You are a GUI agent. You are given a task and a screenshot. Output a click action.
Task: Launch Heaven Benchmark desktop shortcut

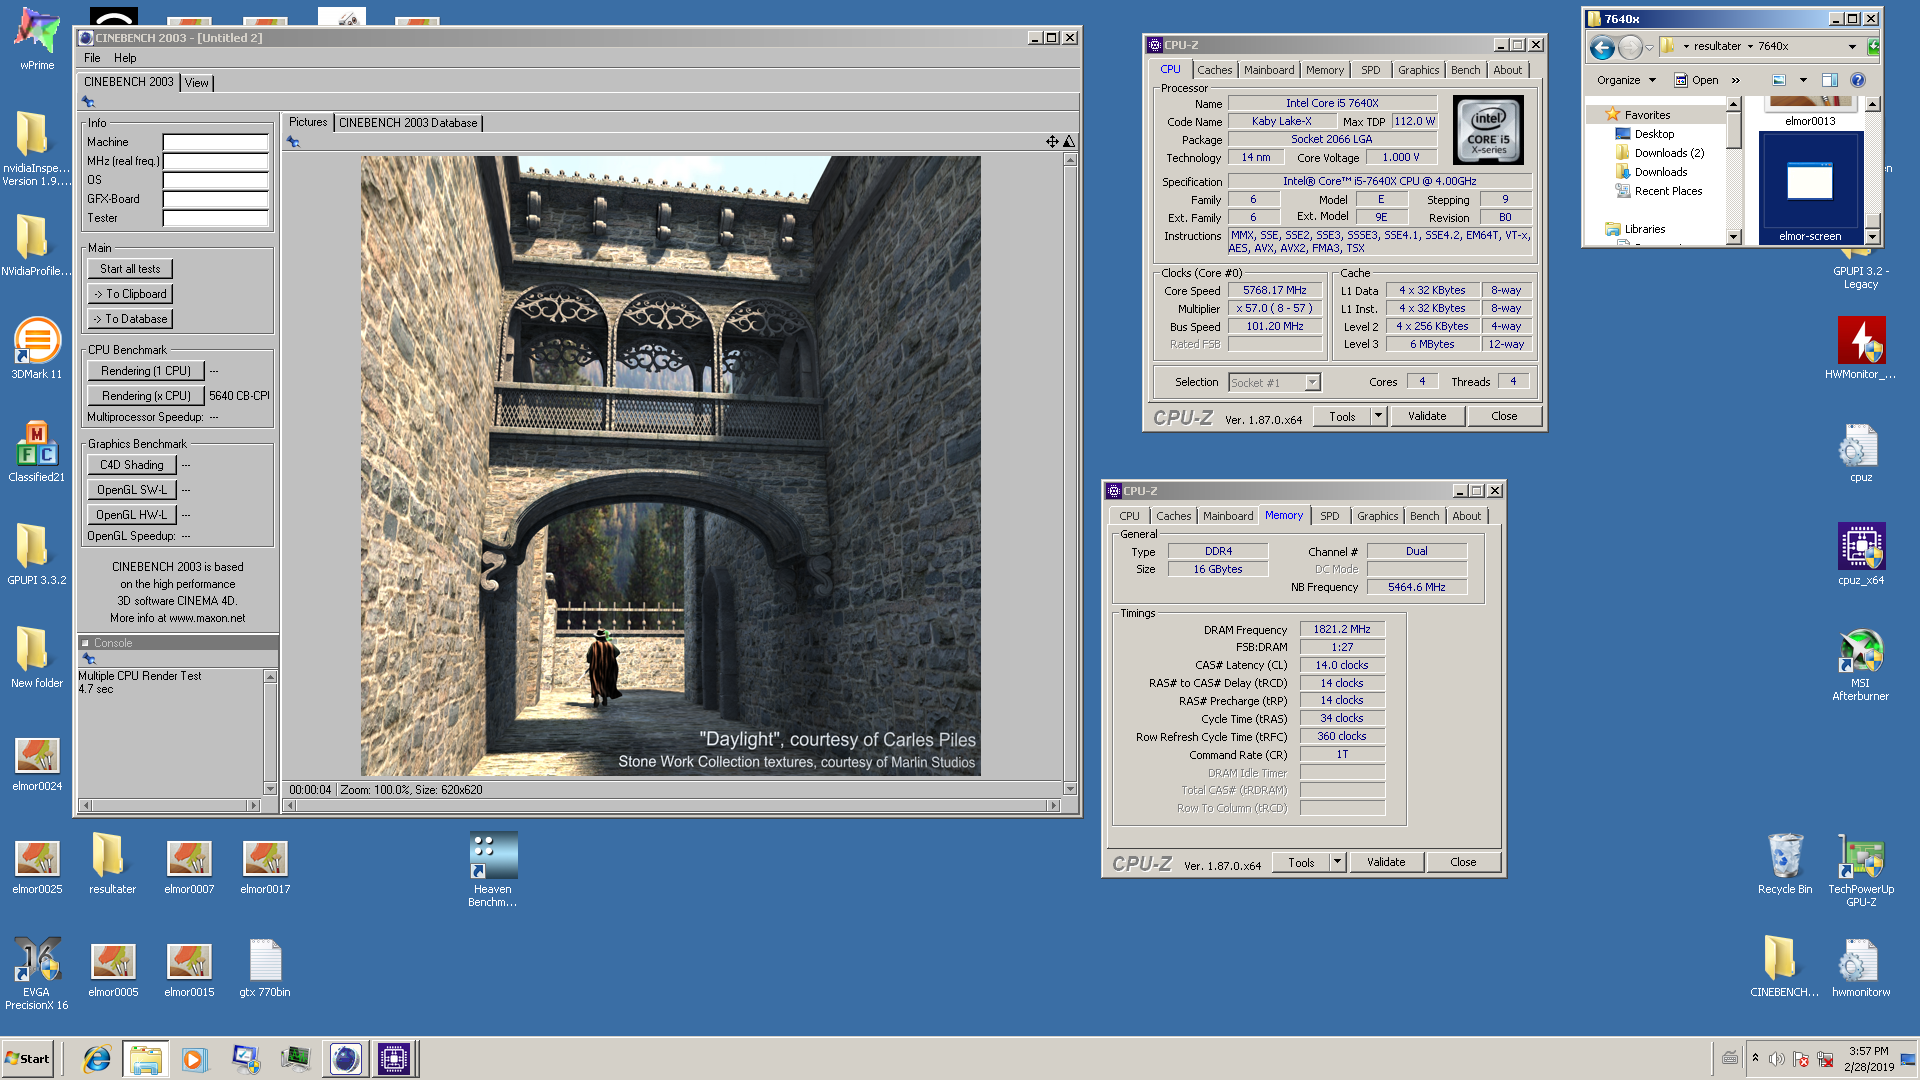click(493, 868)
